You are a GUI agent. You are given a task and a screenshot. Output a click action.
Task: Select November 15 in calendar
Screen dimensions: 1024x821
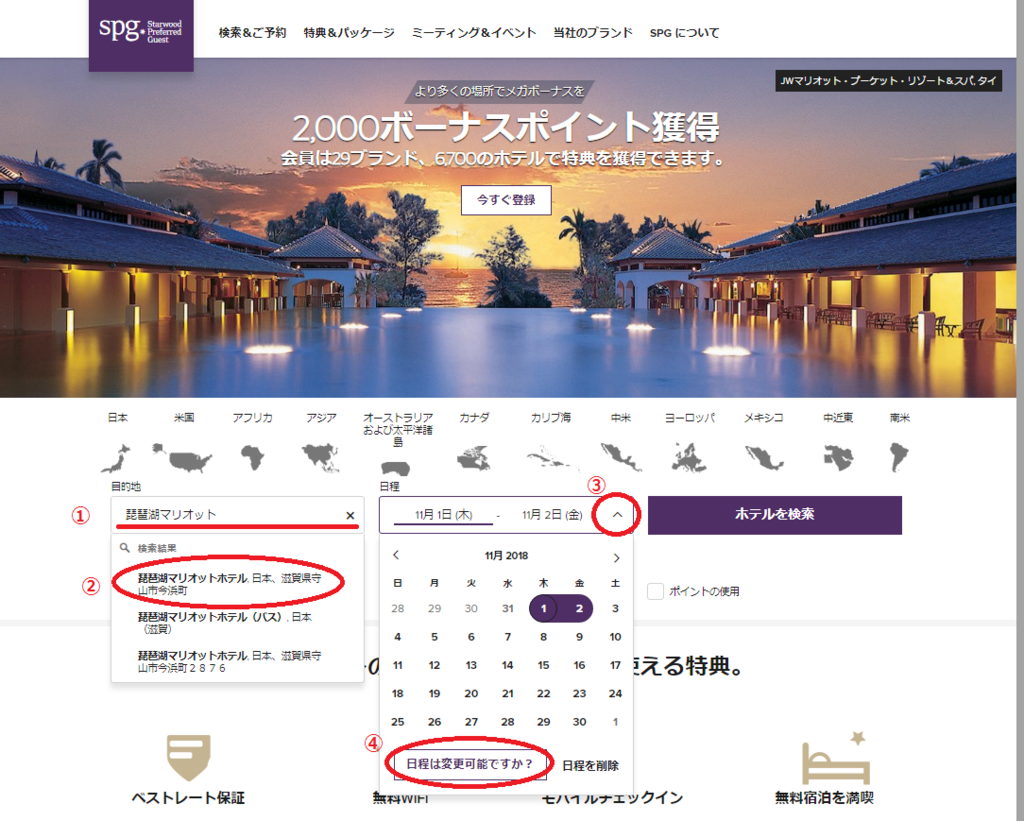[x=543, y=665]
